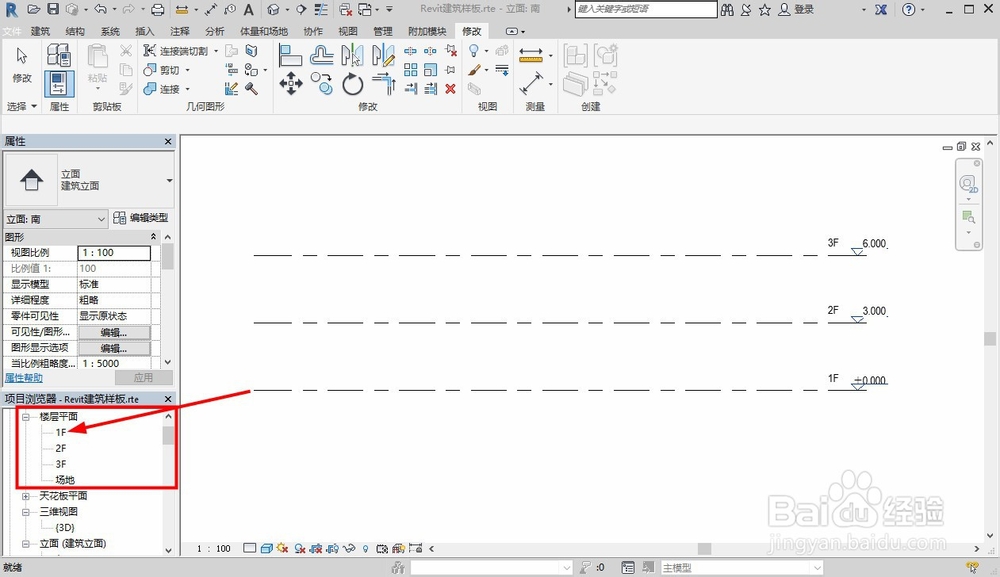
Task: Switch to the 视图 ribbon tab
Action: coord(348,31)
